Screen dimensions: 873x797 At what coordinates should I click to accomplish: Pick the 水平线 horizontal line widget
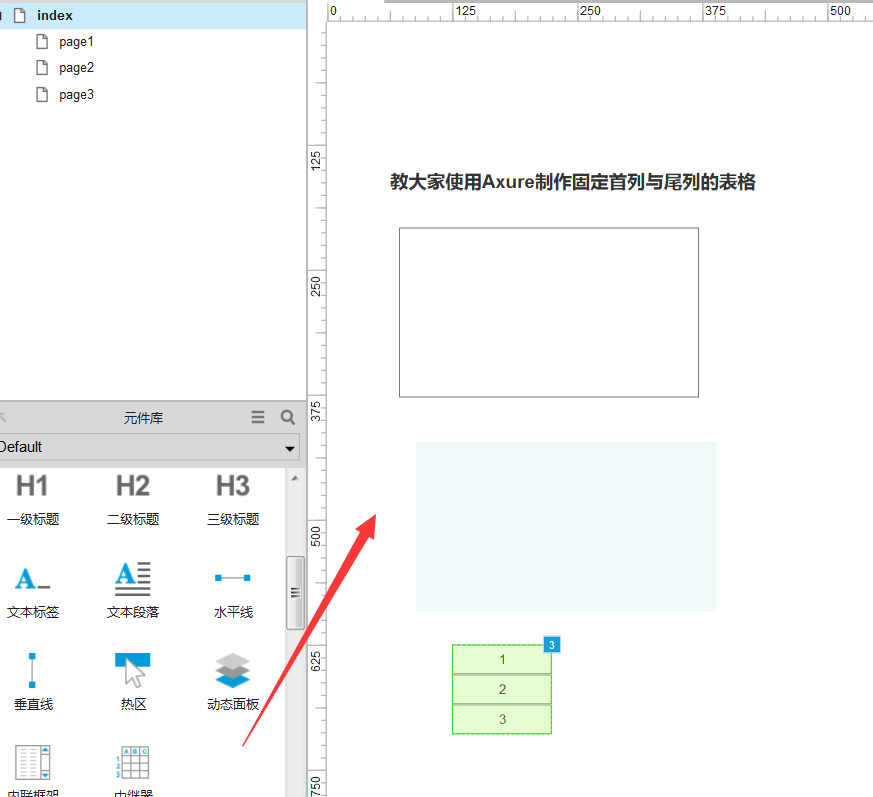click(233, 595)
